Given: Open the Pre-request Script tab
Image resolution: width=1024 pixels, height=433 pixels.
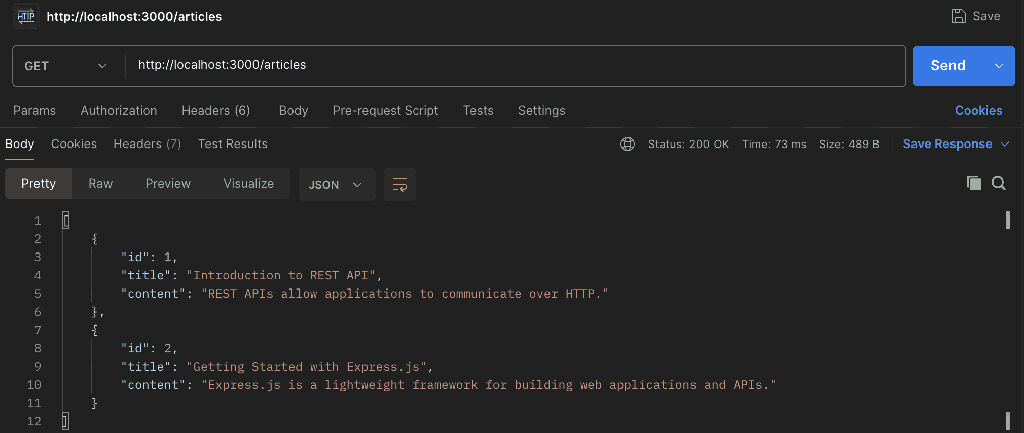Looking at the screenshot, I should click(x=385, y=110).
